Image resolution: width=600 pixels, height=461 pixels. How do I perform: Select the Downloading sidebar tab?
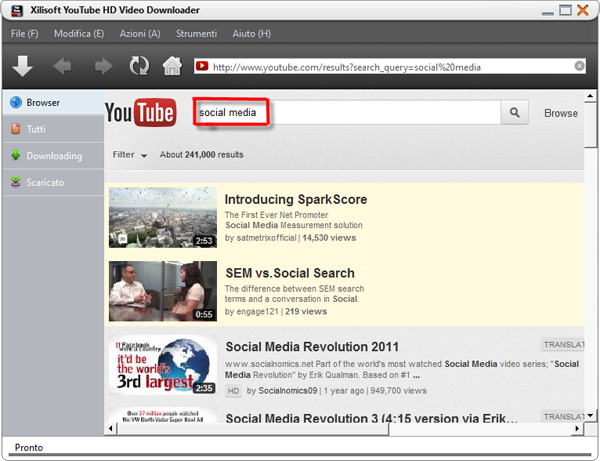coord(53,156)
